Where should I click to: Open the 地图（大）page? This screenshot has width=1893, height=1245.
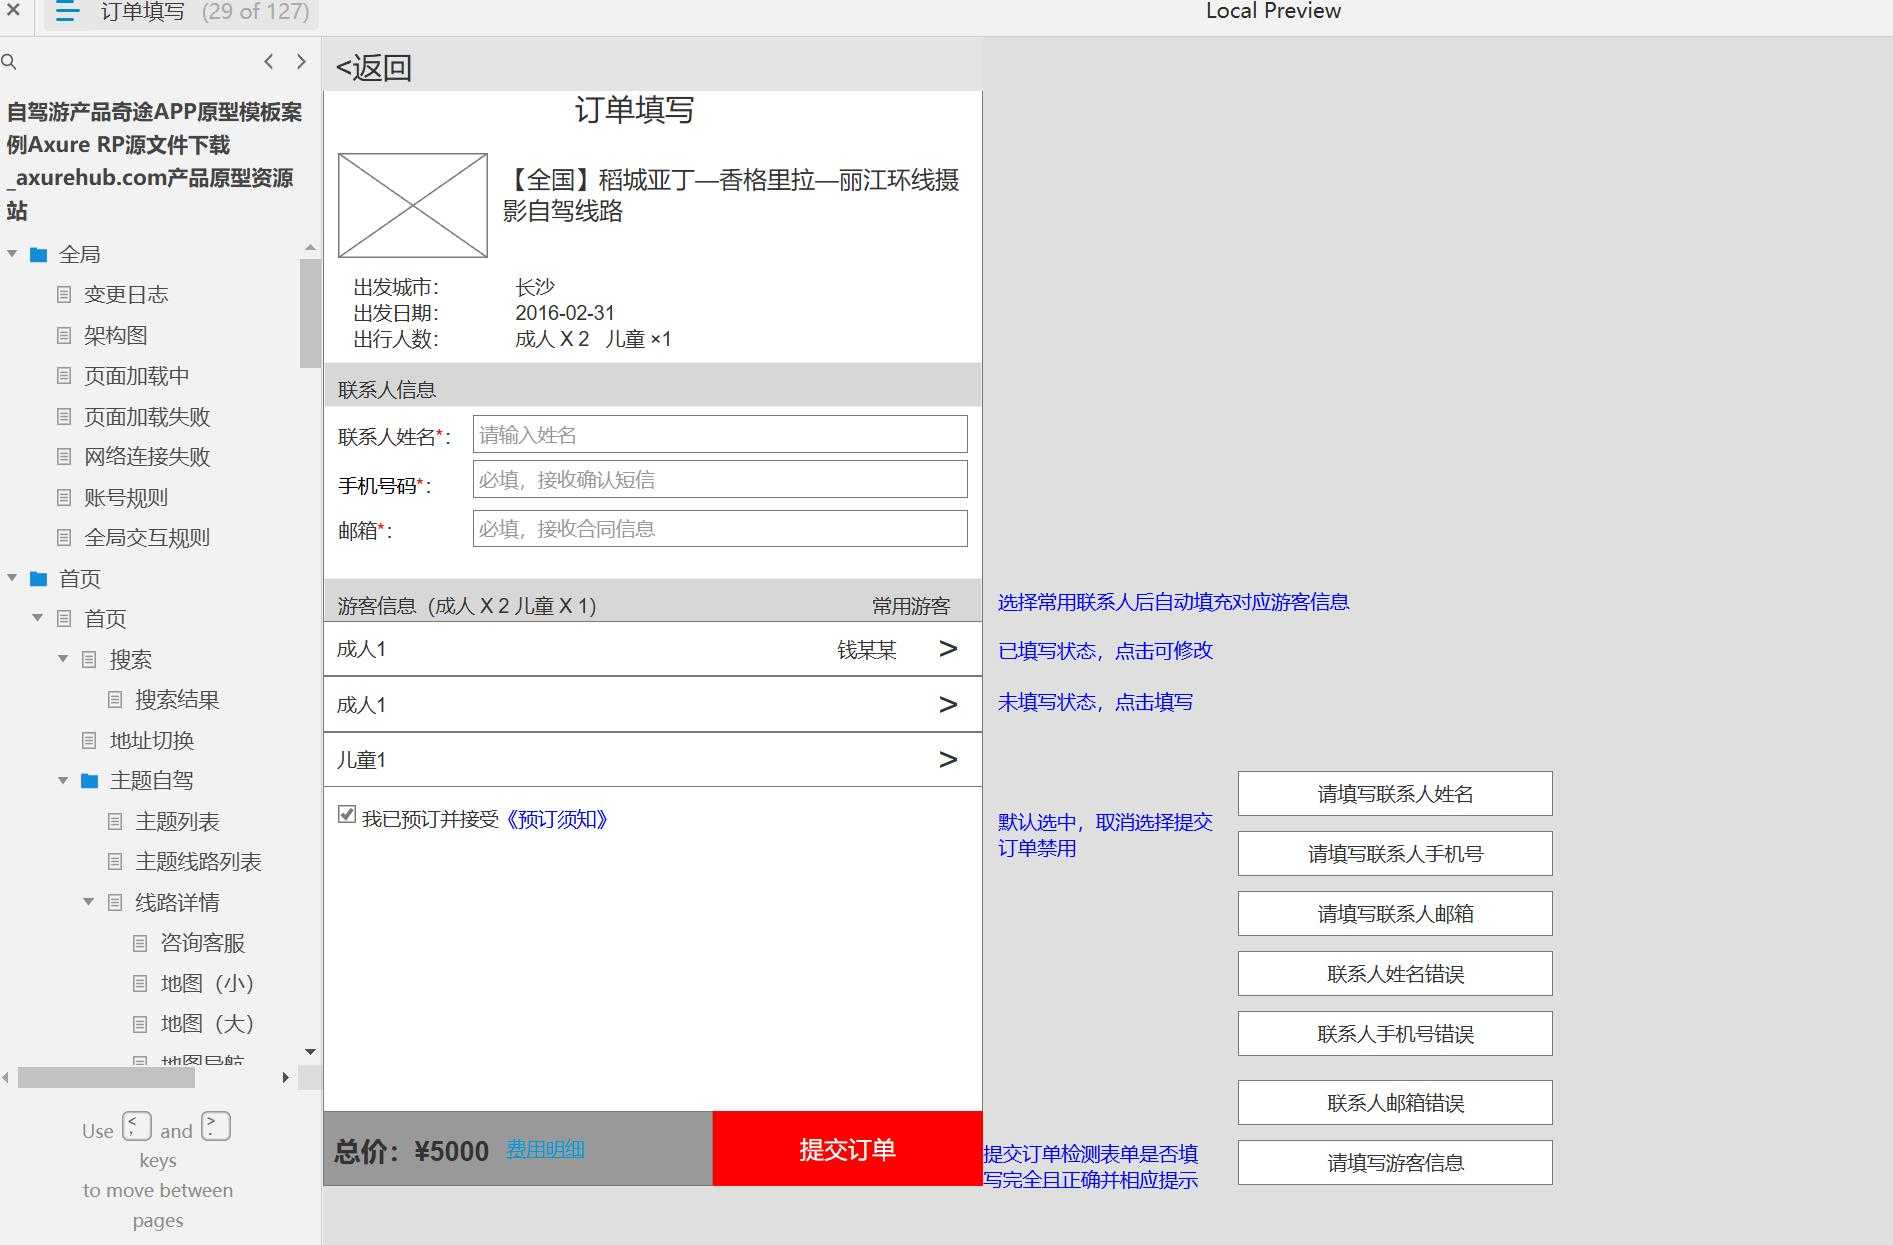coord(207,1024)
